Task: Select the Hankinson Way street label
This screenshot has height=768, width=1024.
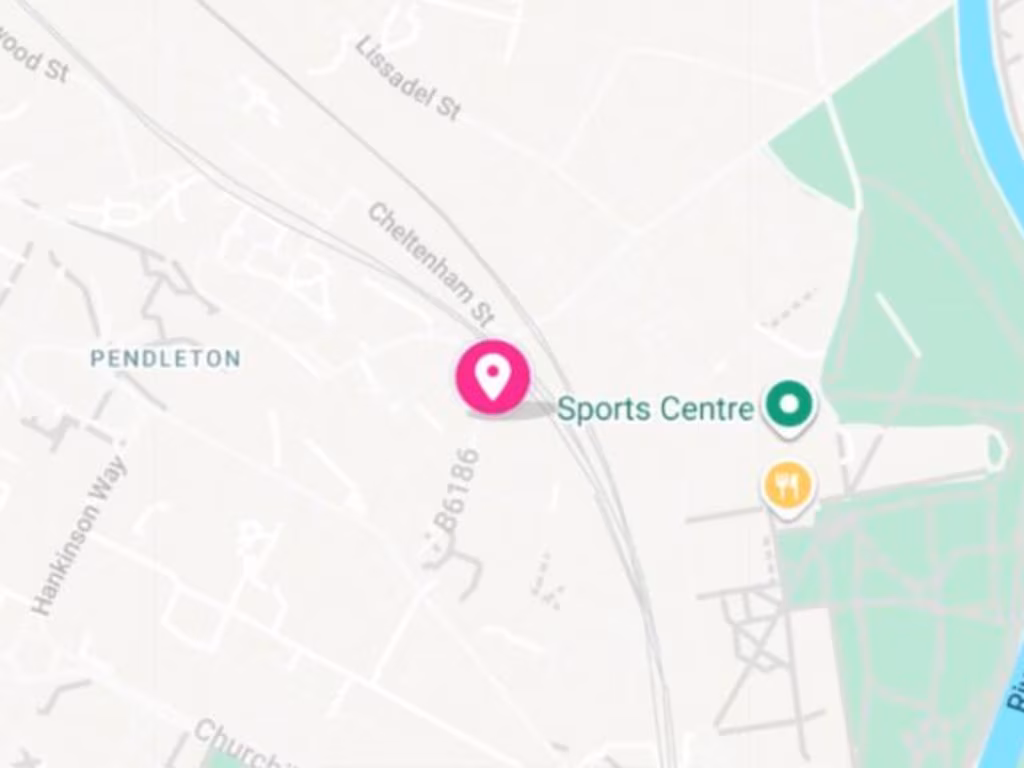Action: [80, 534]
